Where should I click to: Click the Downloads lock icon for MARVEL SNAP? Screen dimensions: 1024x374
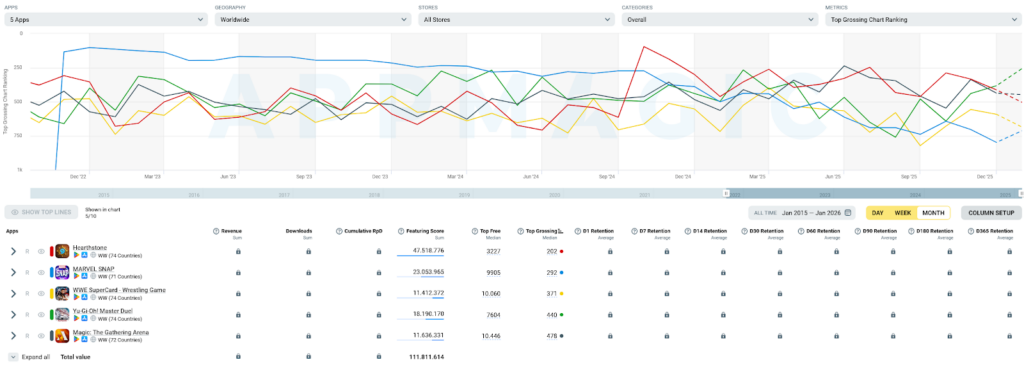pyautogui.click(x=308, y=272)
